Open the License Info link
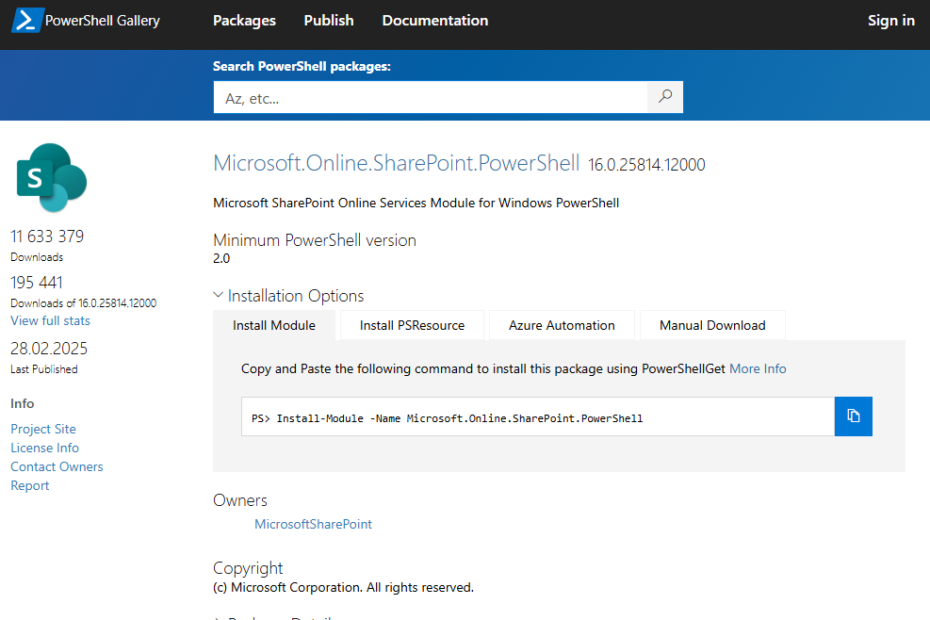930x620 pixels. click(x=44, y=448)
